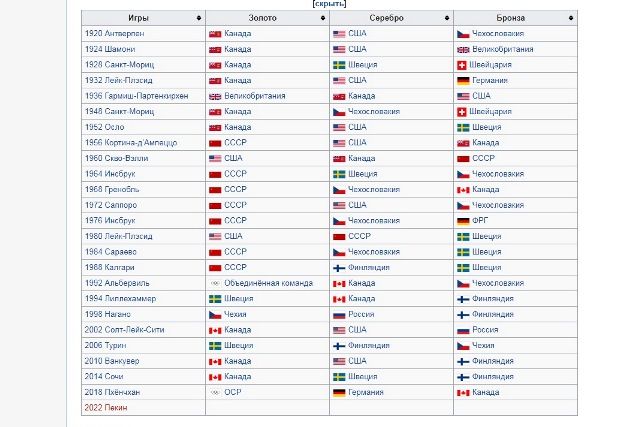Click the Sweden flag in the 2006 gold cell

pyautogui.click(x=215, y=345)
